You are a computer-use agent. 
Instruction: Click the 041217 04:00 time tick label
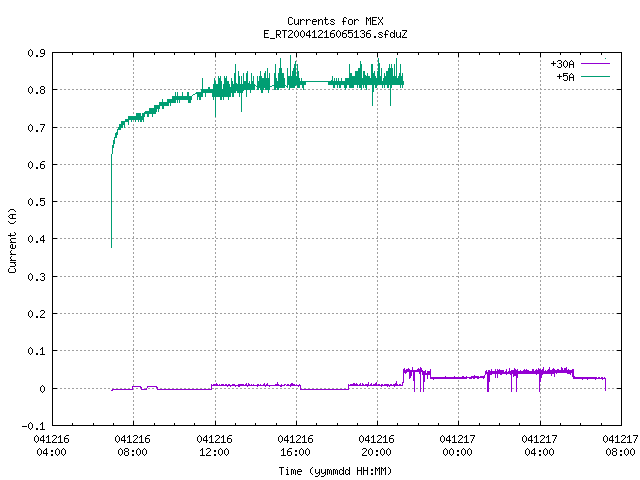click(x=540, y=446)
